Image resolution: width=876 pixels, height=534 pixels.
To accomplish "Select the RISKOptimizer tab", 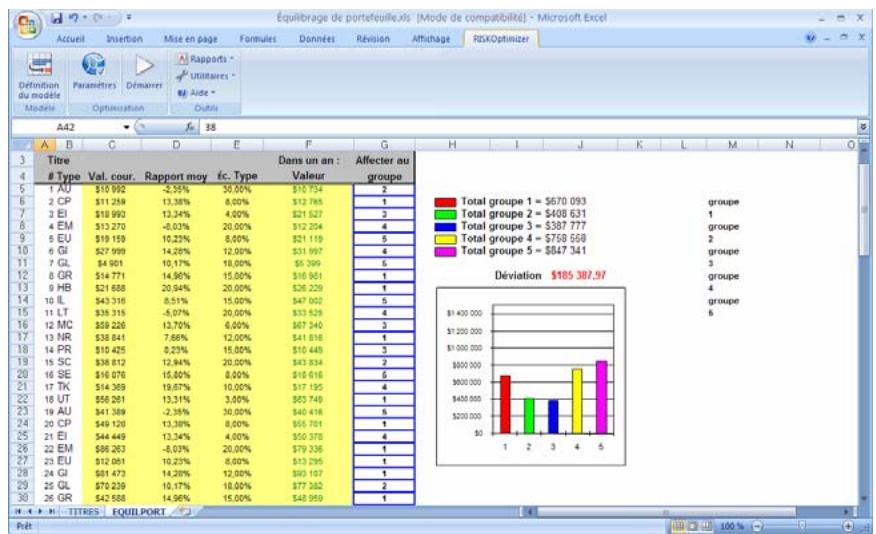I will click(x=501, y=39).
